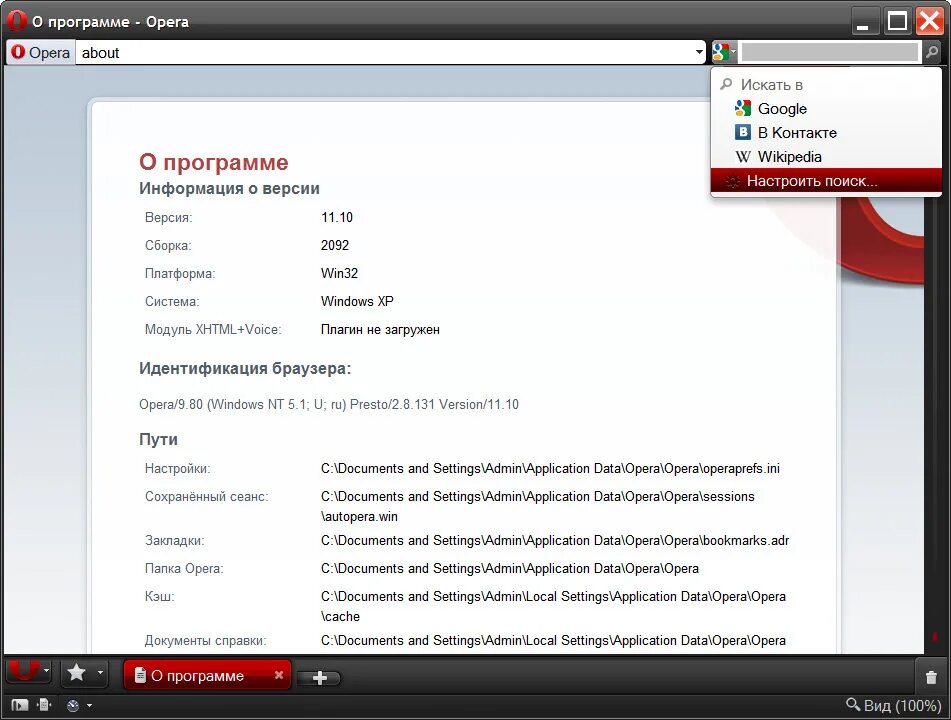Click the Opera/9.80 user agent string
The height and width of the screenshot is (720, 951).
(329, 404)
